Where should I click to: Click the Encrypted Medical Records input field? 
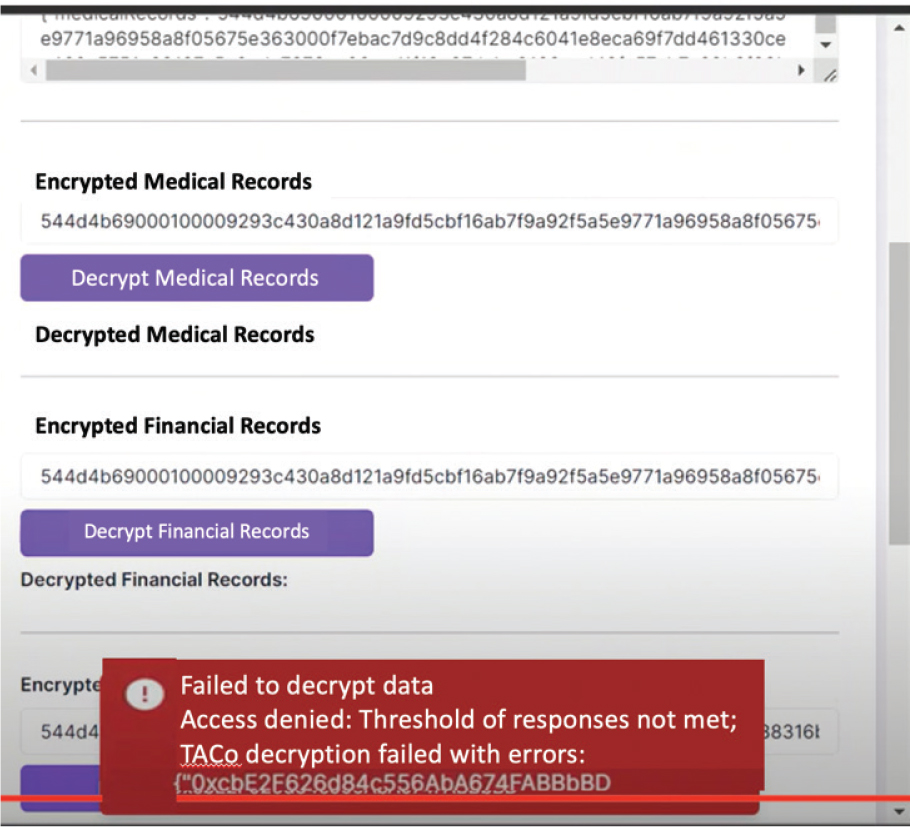pos(428,222)
